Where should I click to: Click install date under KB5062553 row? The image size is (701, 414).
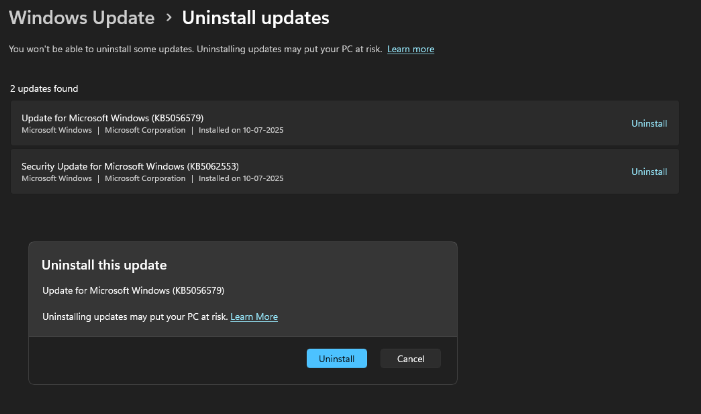coord(241,178)
